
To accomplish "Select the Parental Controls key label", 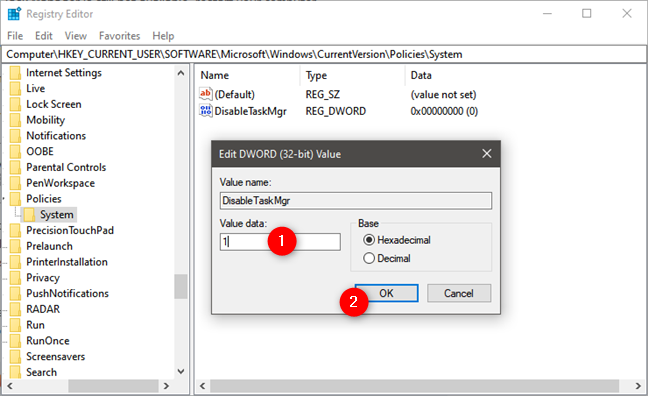I will click(x=66, y=167).
